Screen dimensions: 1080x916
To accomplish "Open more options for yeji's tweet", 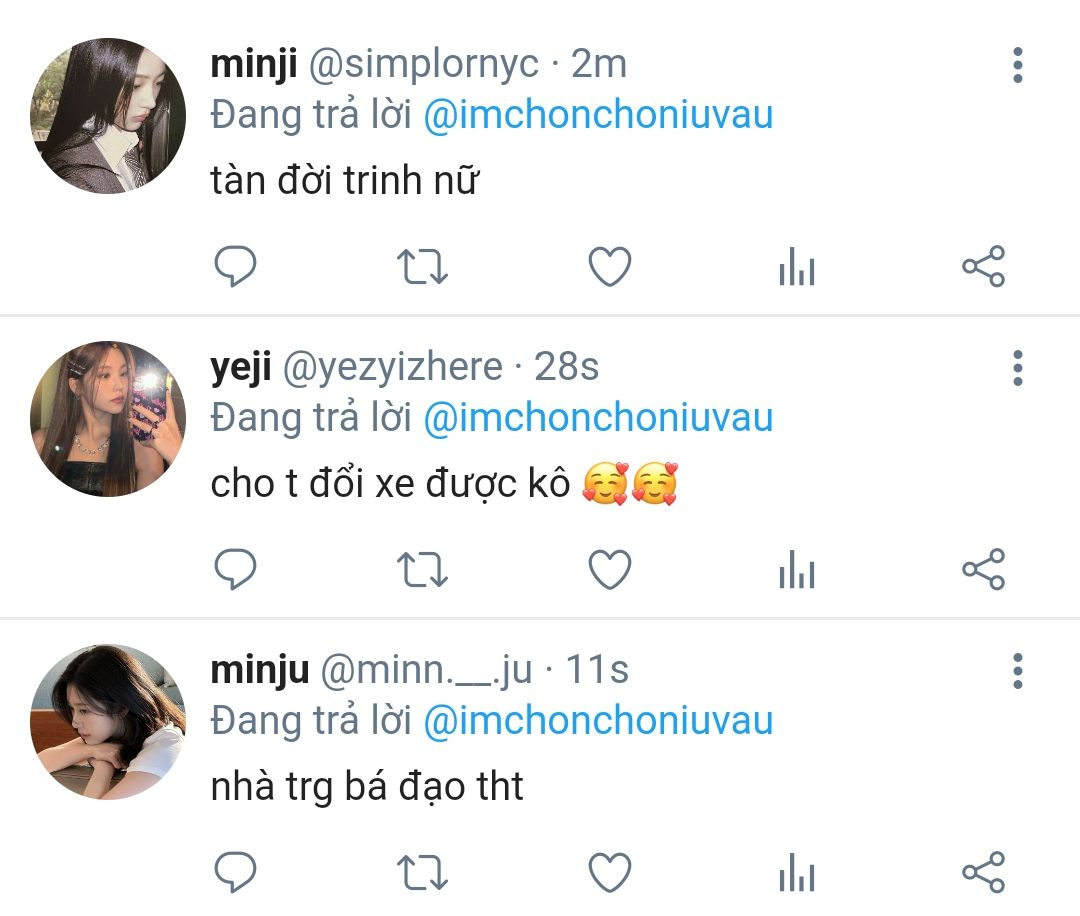I will coord(1017,368).
